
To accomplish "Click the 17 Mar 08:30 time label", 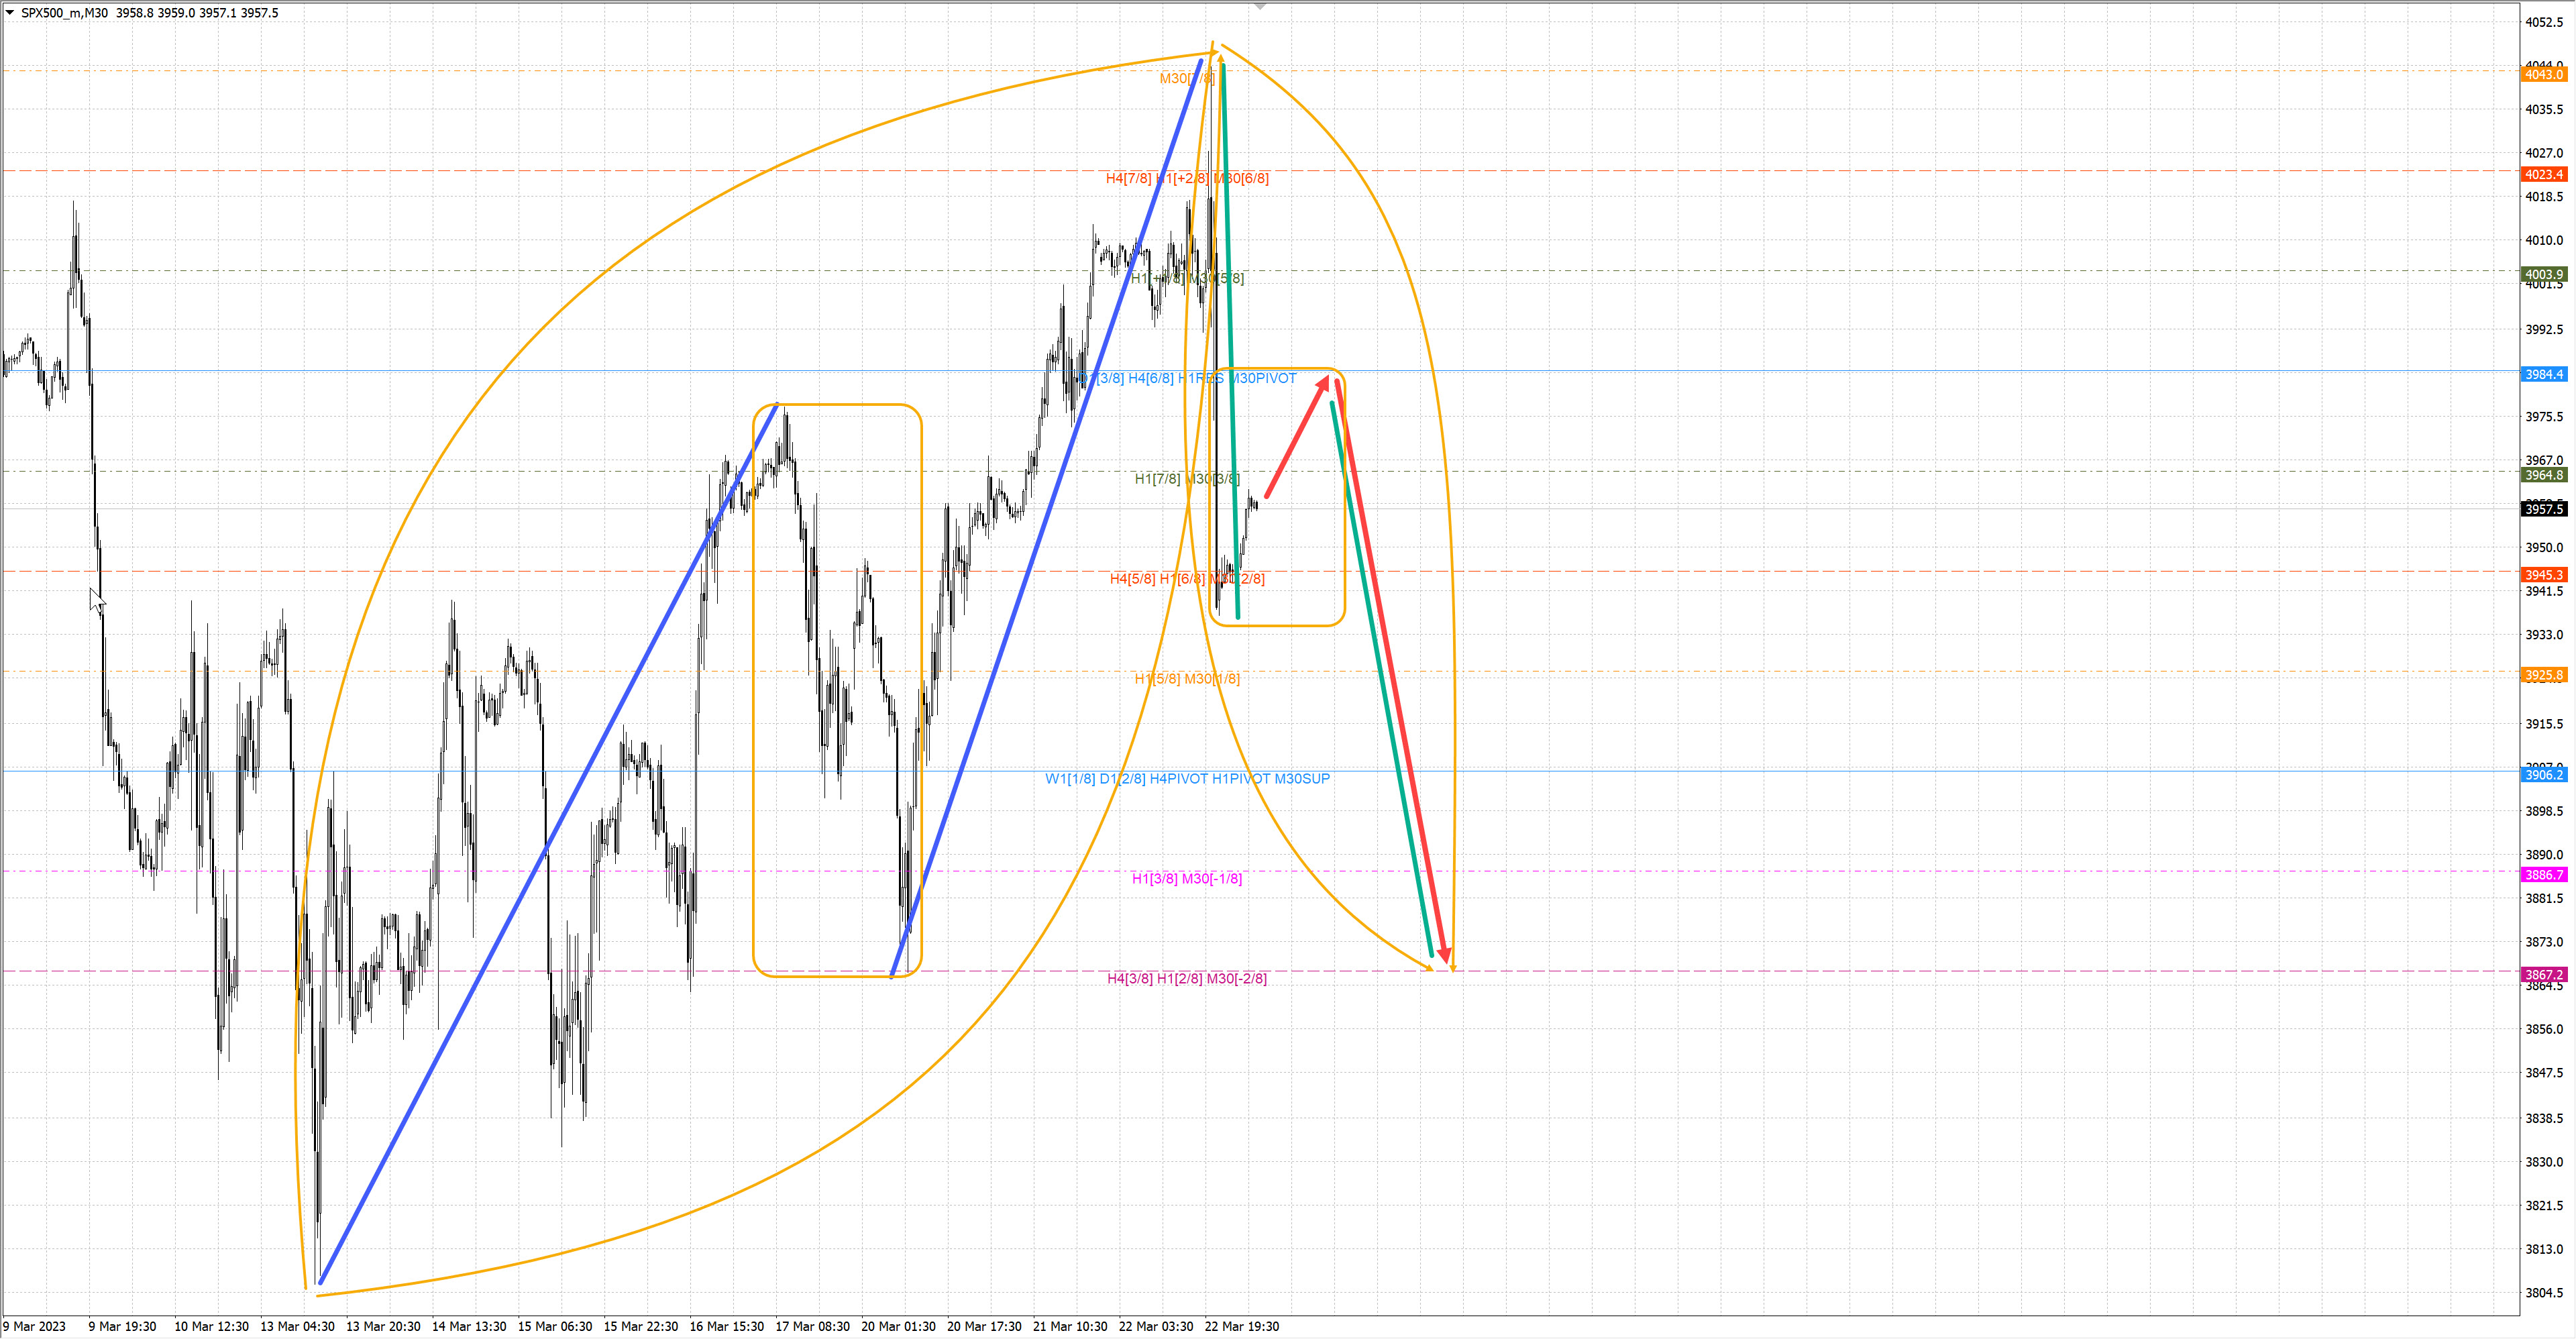I will pos(812,1327).
